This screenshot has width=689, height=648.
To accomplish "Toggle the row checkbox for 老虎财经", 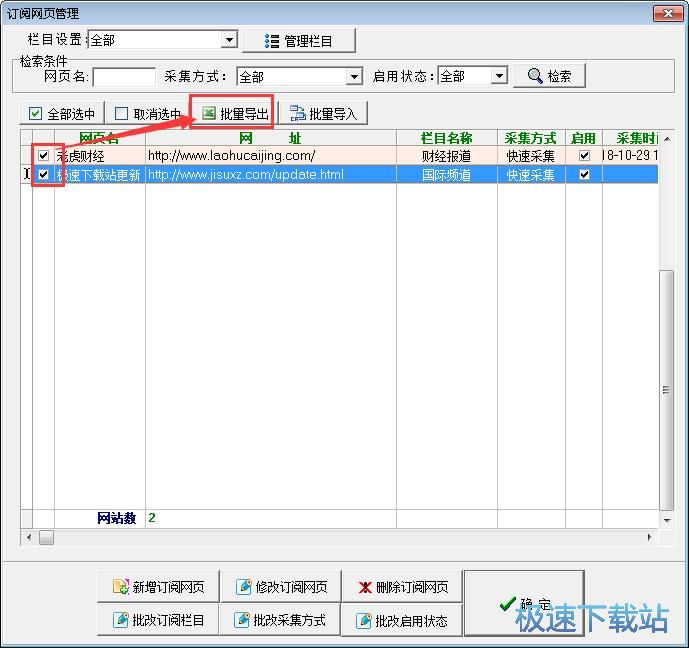I will tap(43, 156).
